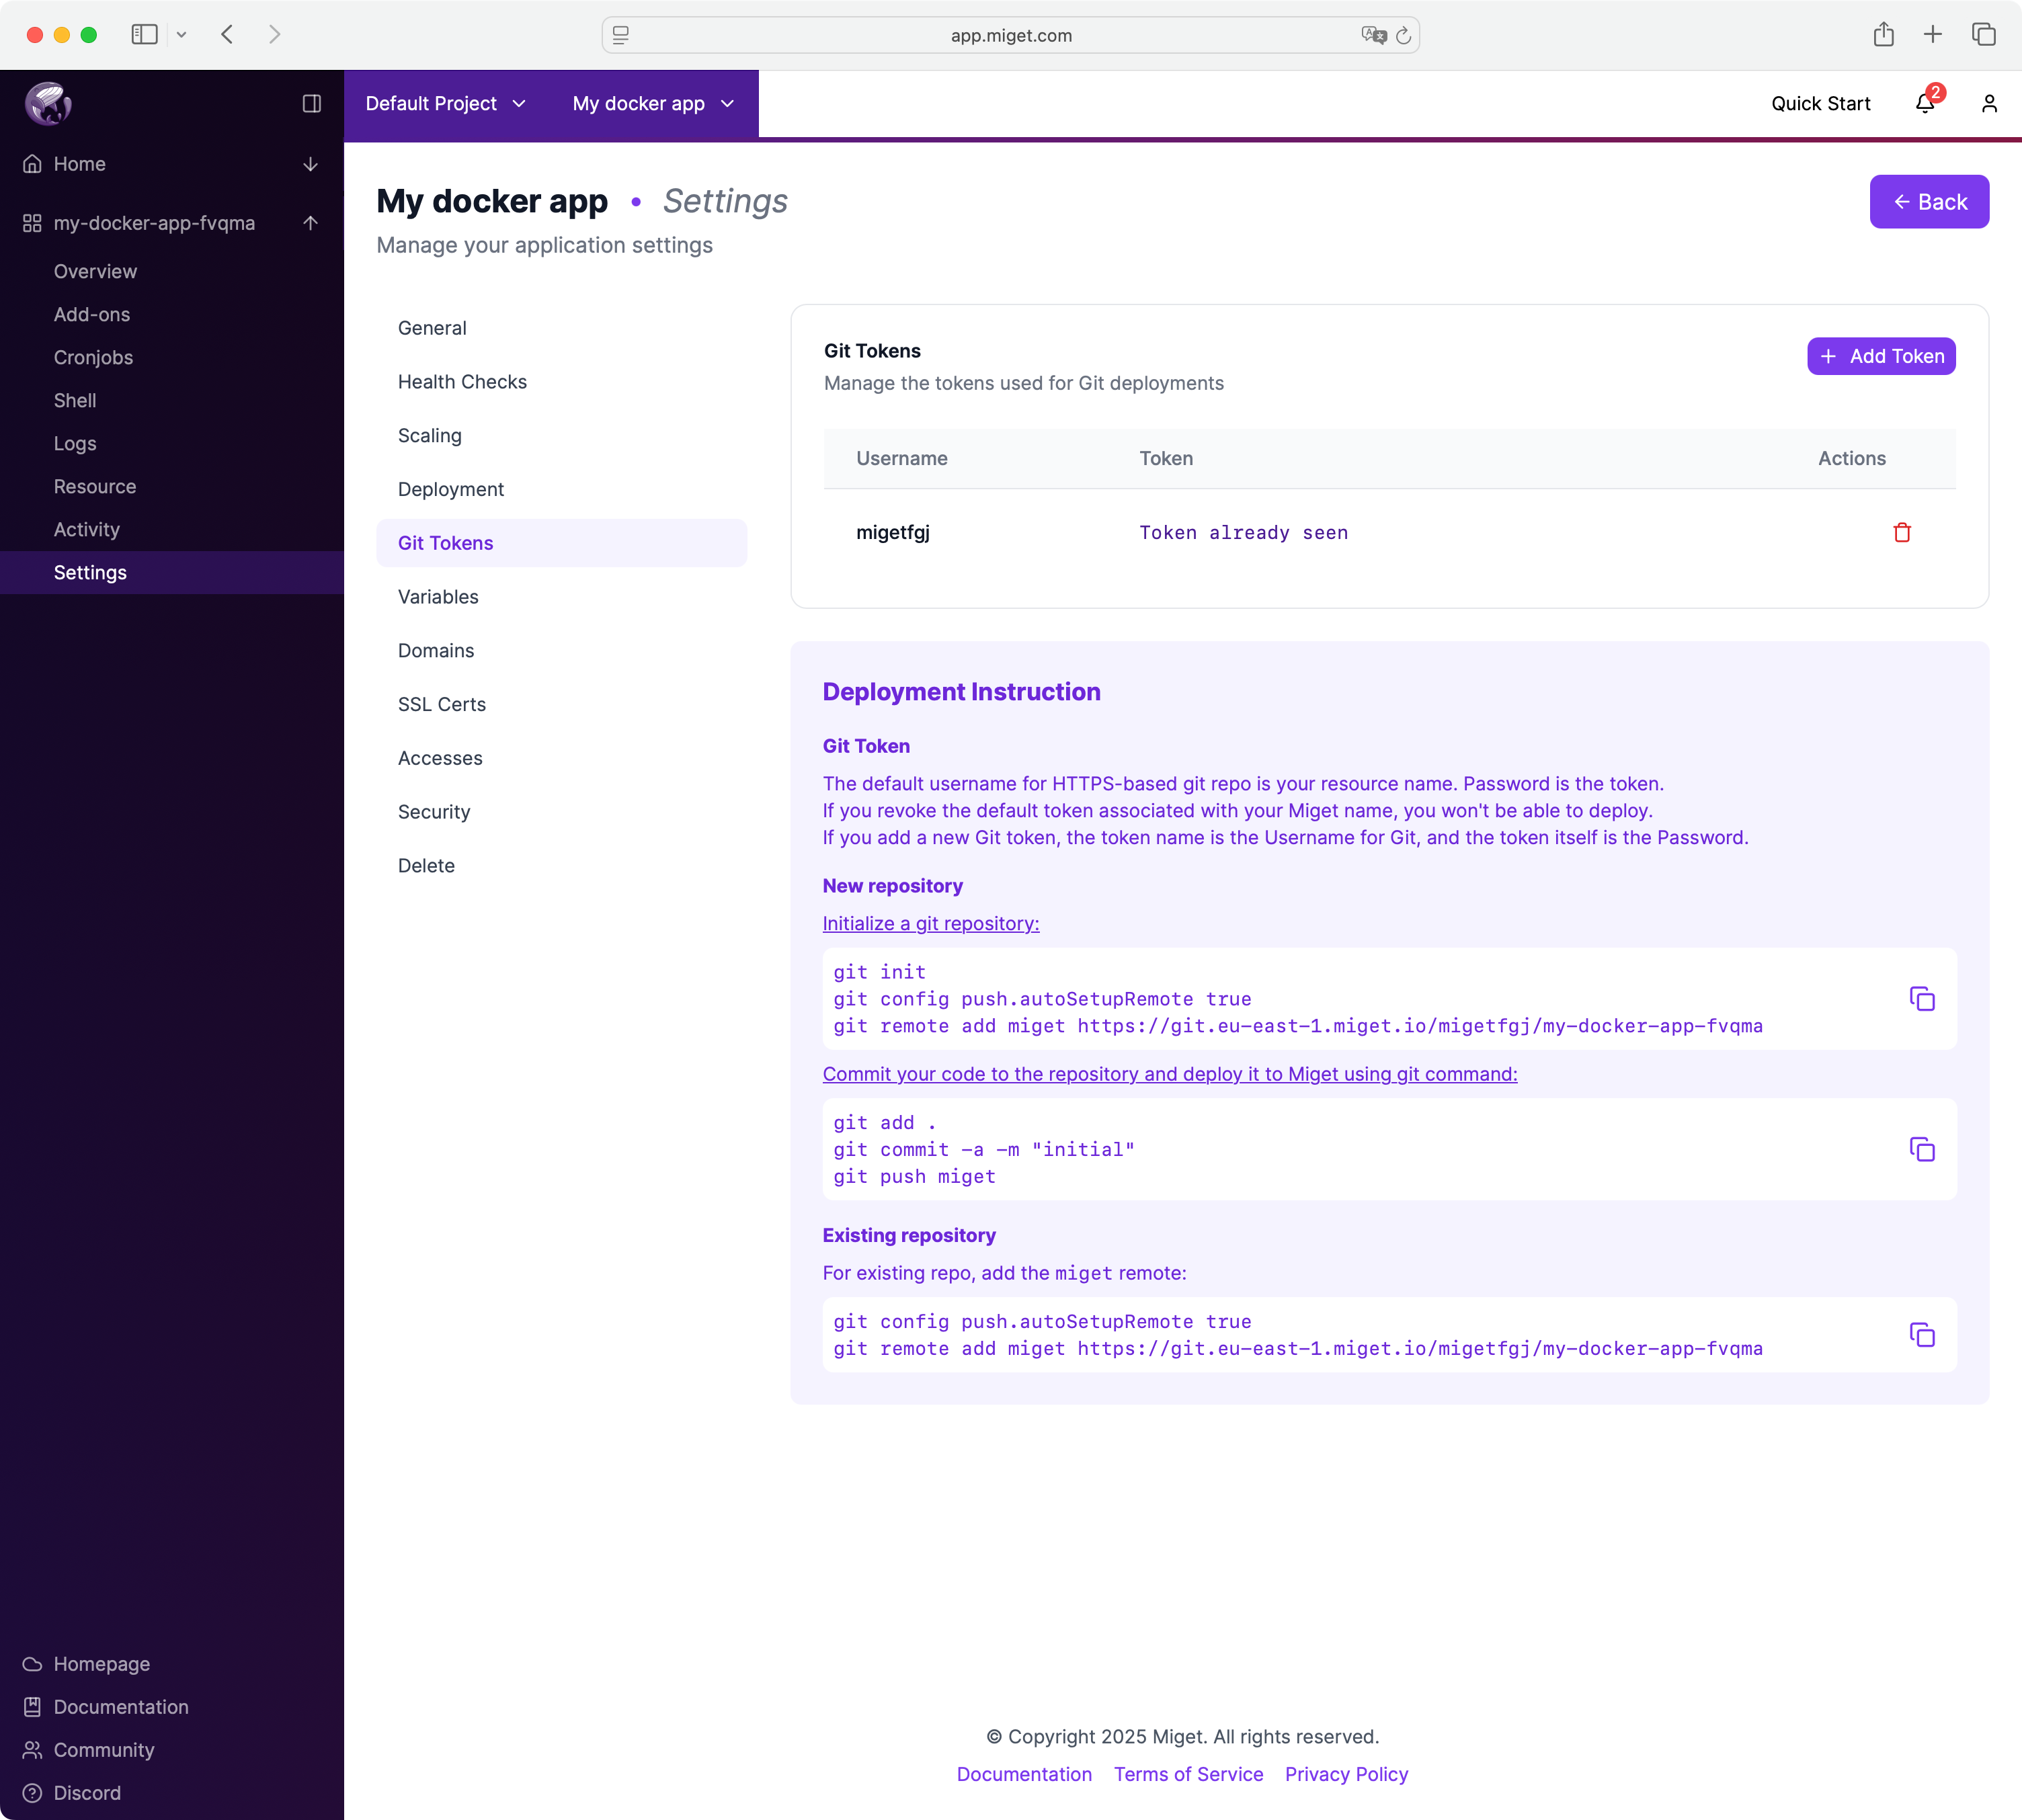This screenshot has width=2022, height=1820.
Task: Open Documentation link in sidebar
Action: pos(120,1706)
